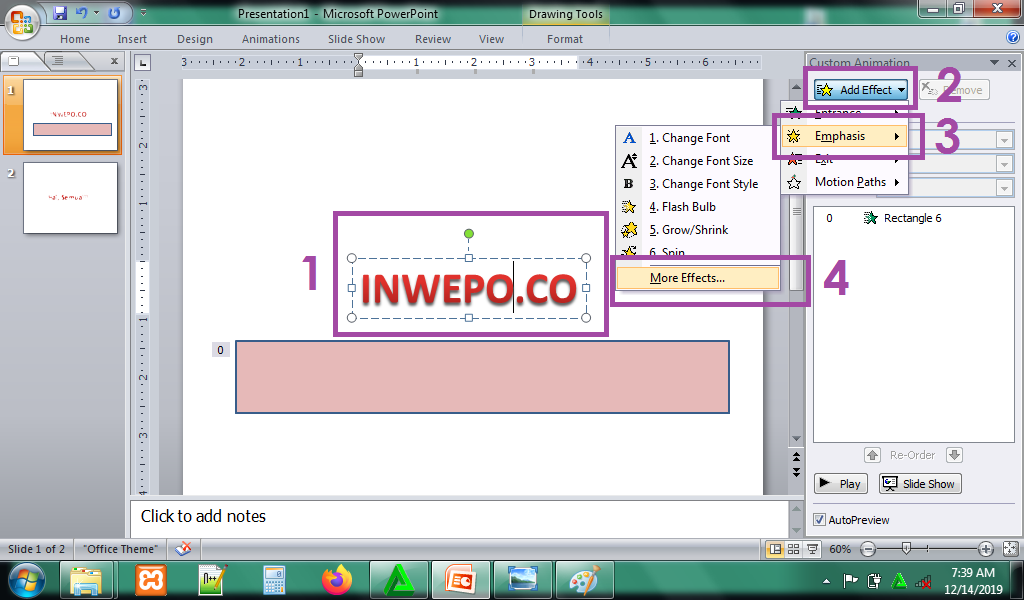This screenshot has height=600, width=1024.
Task: Save the presentation from the quick access toolbar
Action: (60, 12)
